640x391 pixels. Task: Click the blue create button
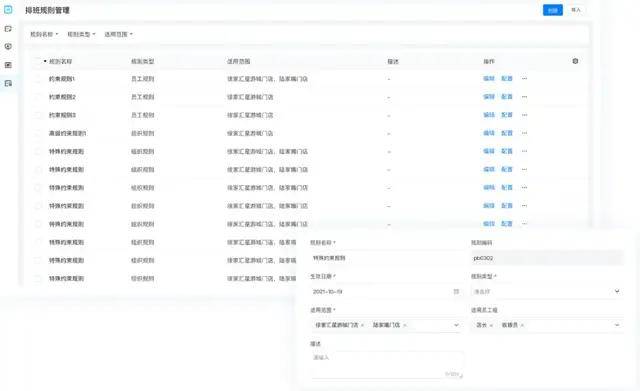[553, 10]
